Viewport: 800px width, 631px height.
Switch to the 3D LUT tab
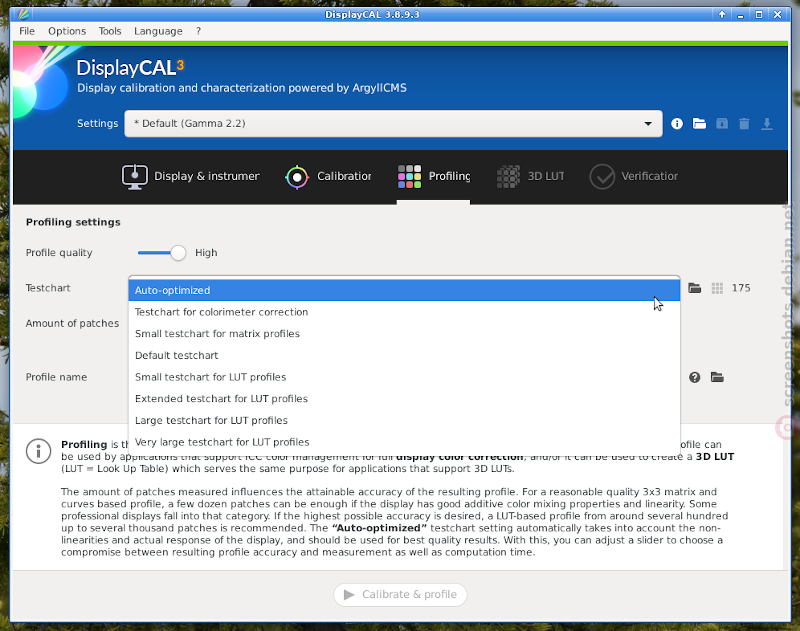pos(531,176)
